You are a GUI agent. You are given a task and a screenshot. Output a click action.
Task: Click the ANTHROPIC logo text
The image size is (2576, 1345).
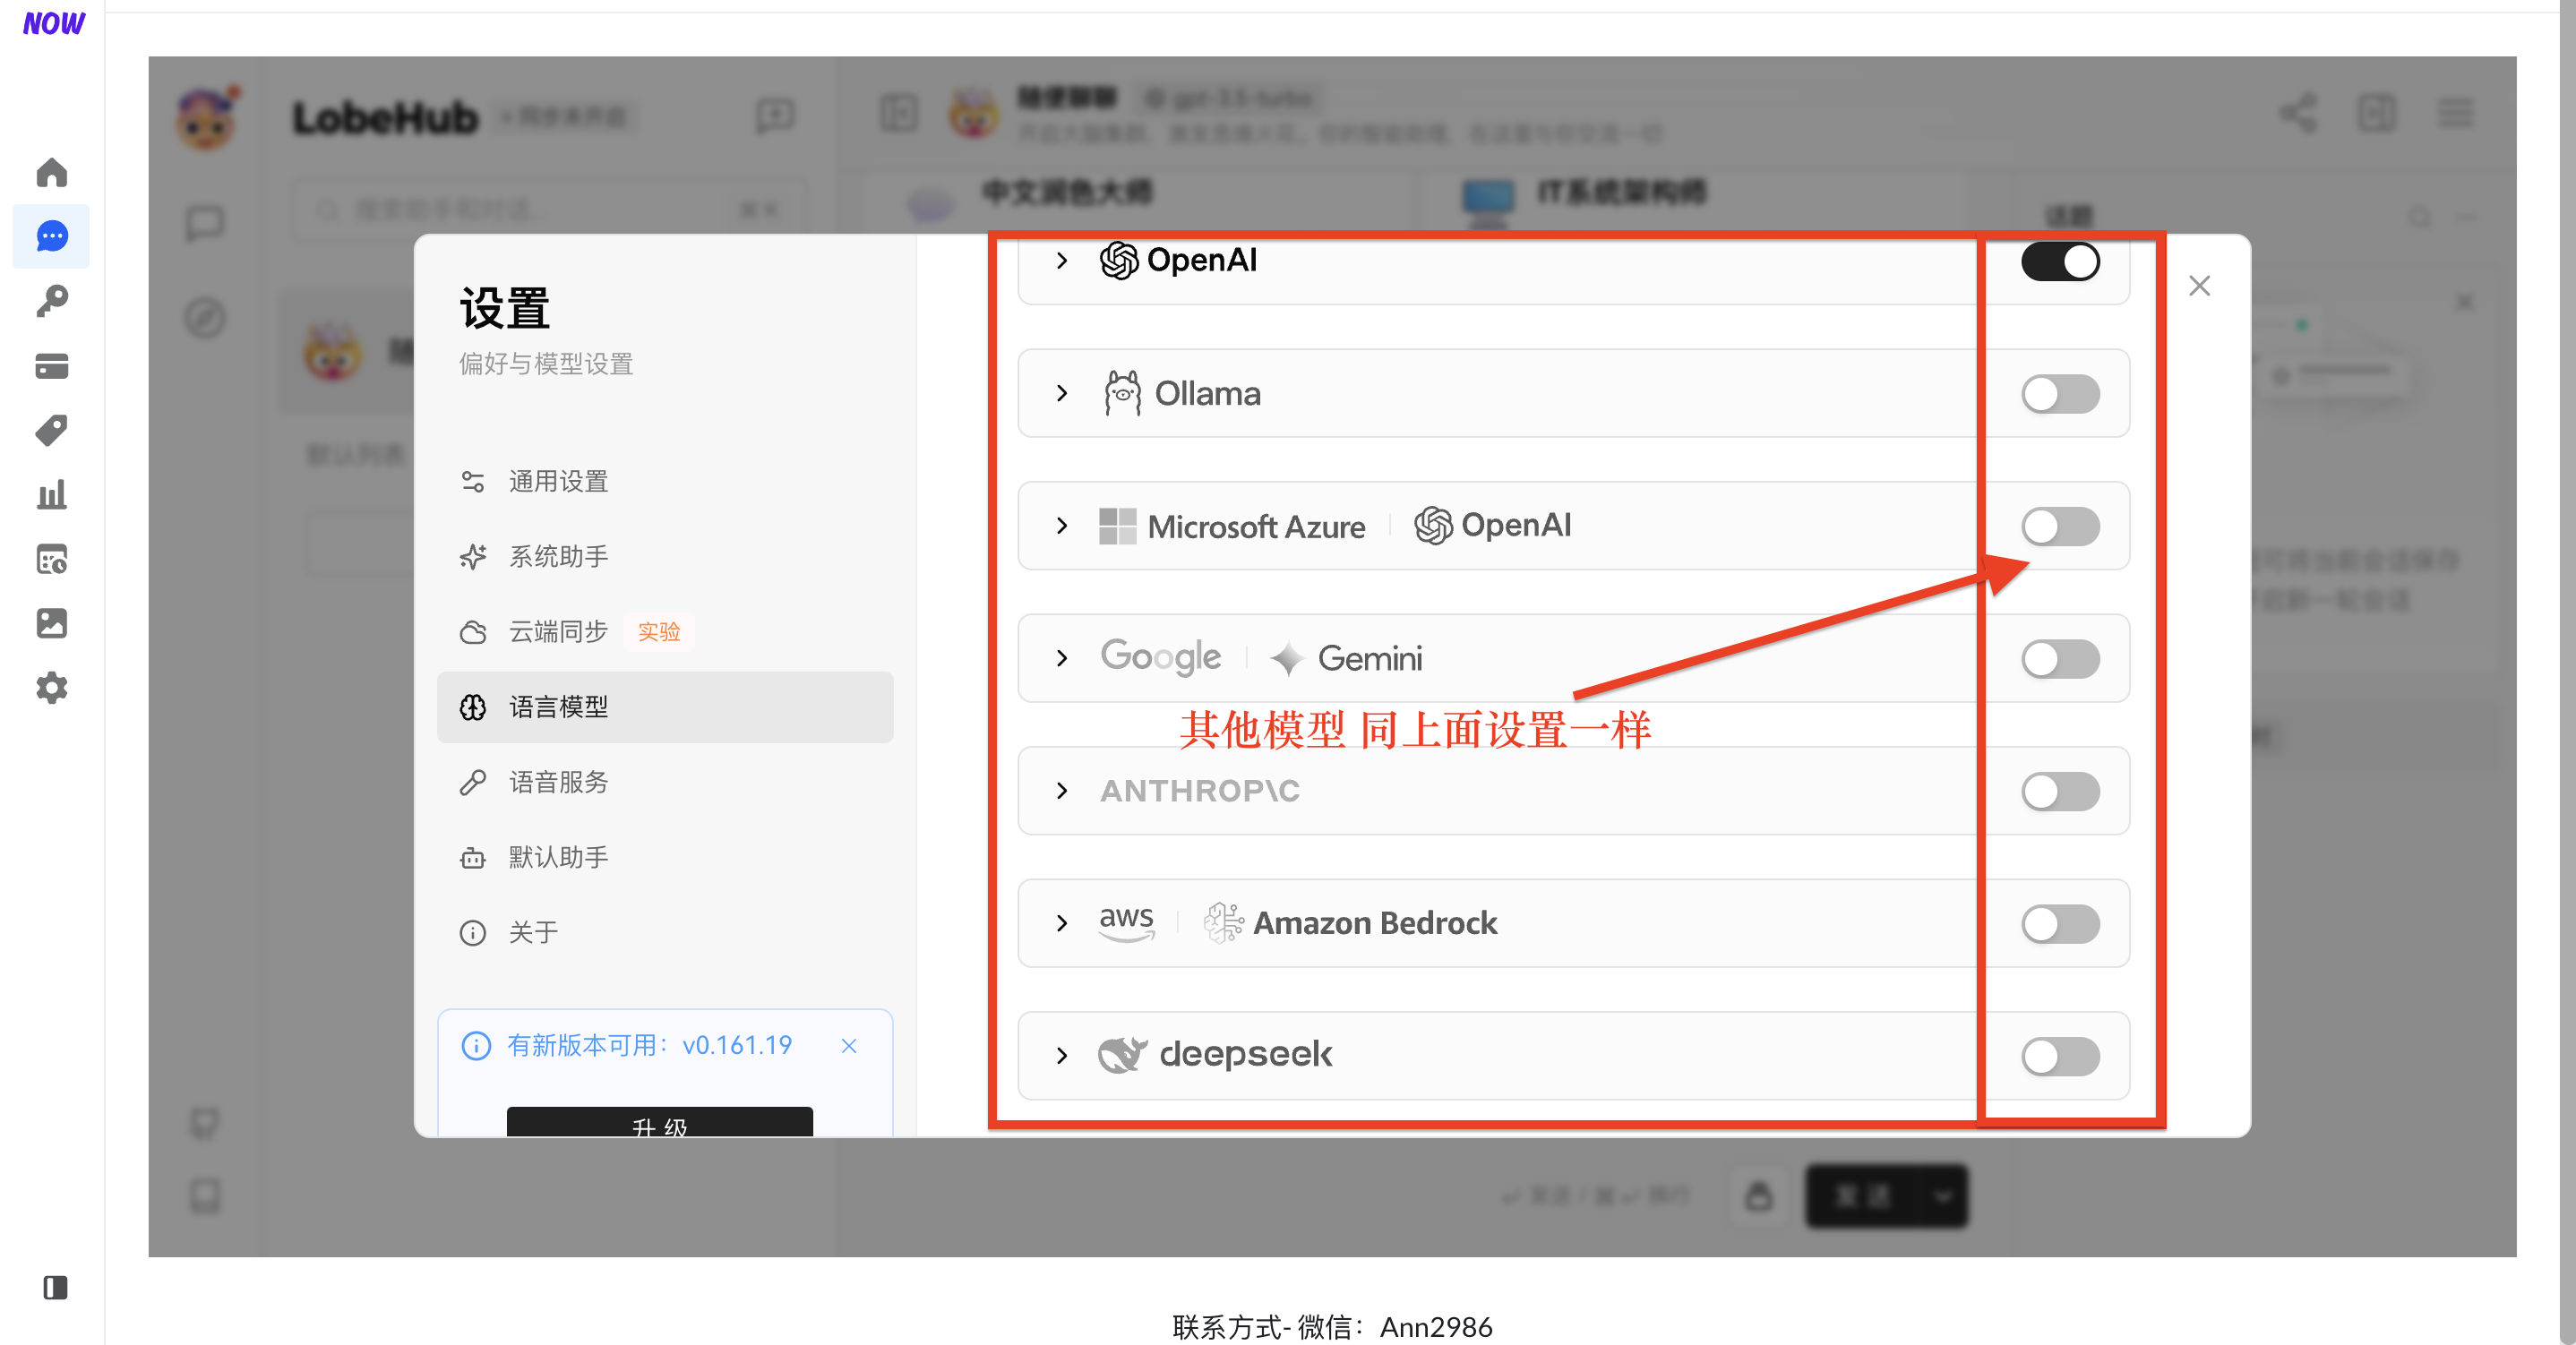coord(1200,791)
